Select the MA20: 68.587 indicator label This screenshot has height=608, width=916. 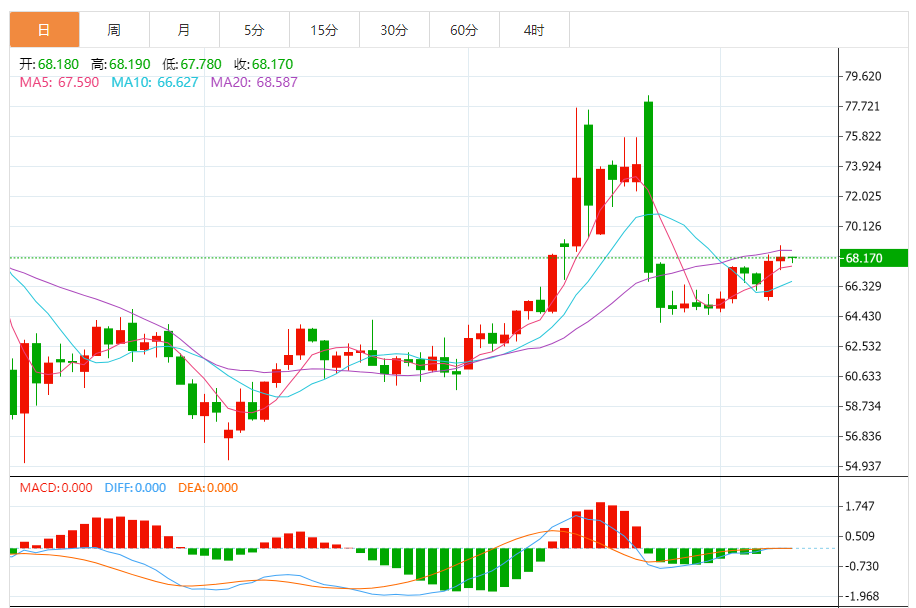[x=254, y=82]
